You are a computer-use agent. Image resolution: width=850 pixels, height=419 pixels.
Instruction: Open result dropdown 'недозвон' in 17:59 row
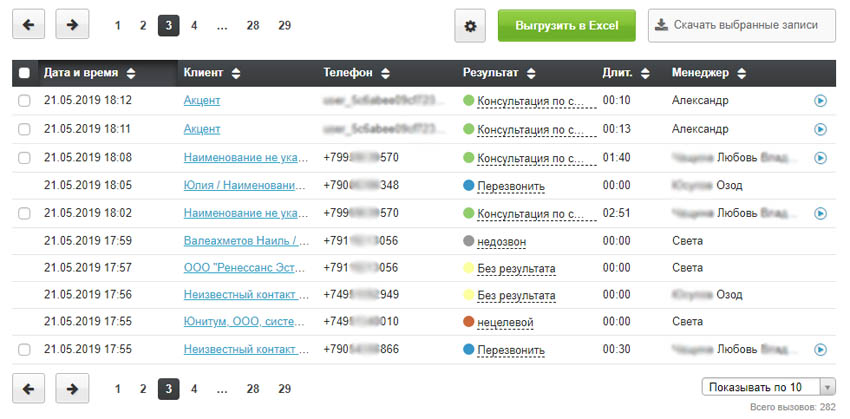(501, 241)
